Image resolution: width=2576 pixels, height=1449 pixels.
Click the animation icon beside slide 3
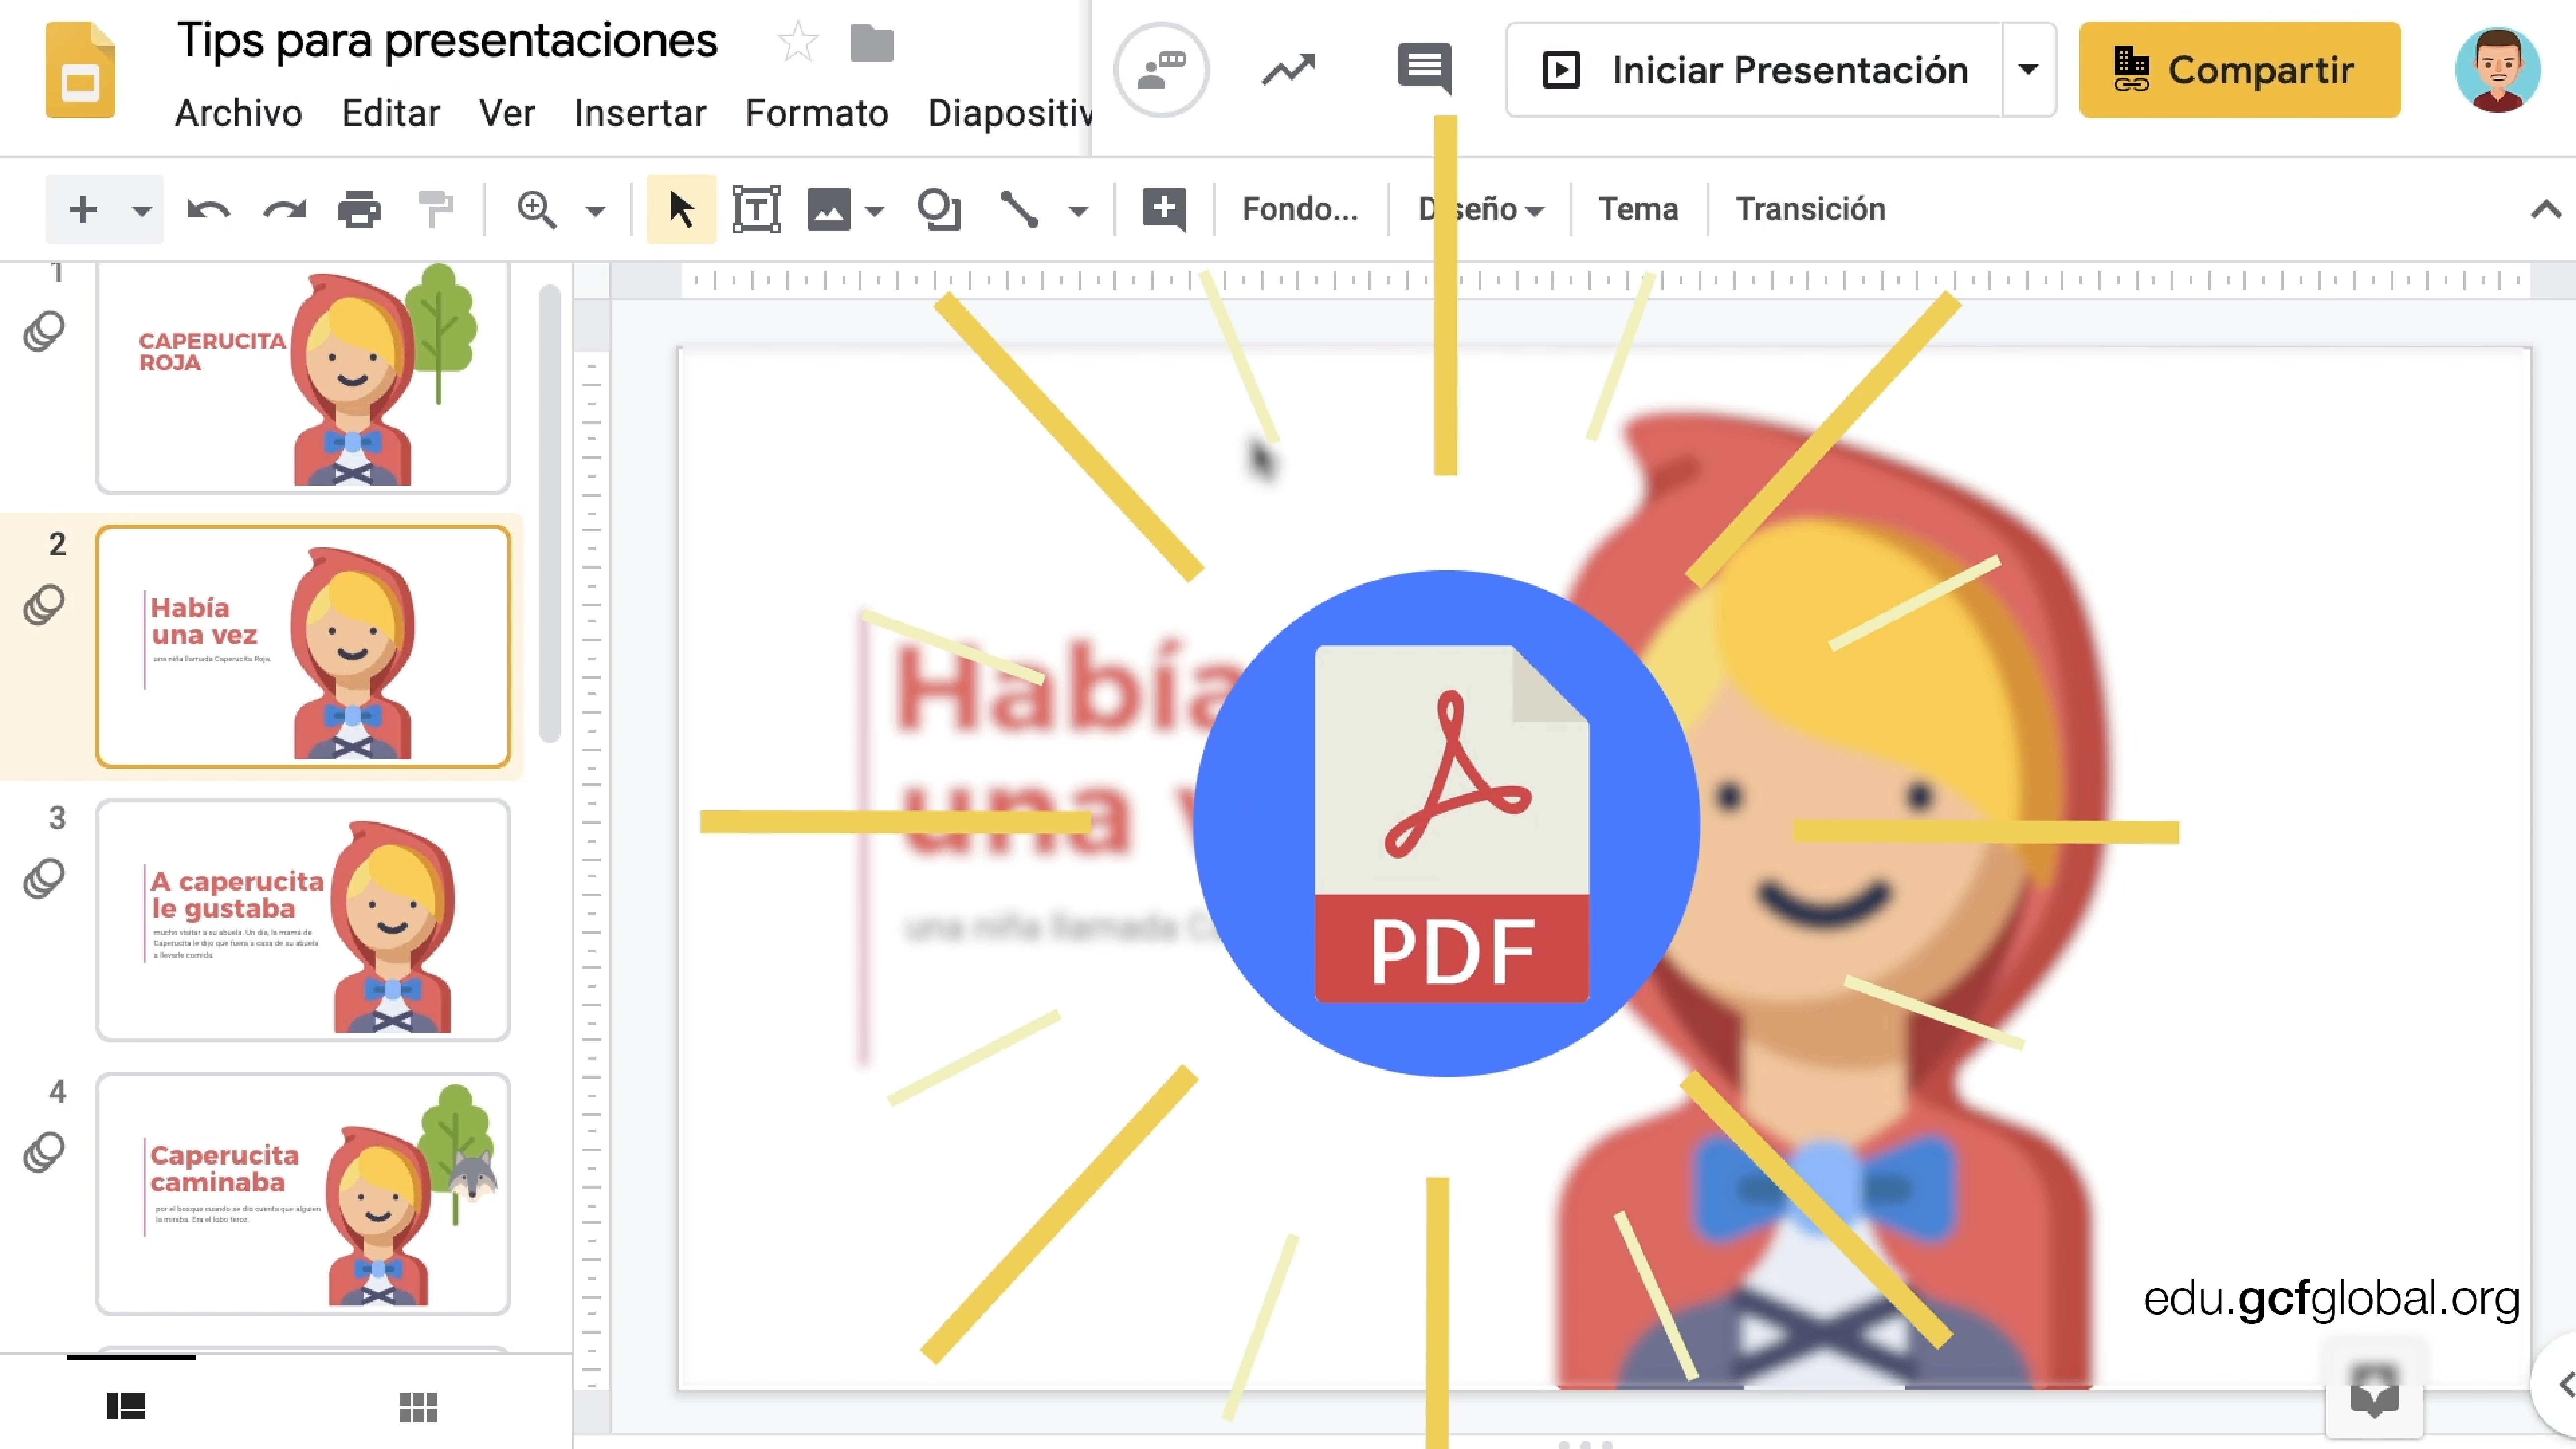point(44,879)
